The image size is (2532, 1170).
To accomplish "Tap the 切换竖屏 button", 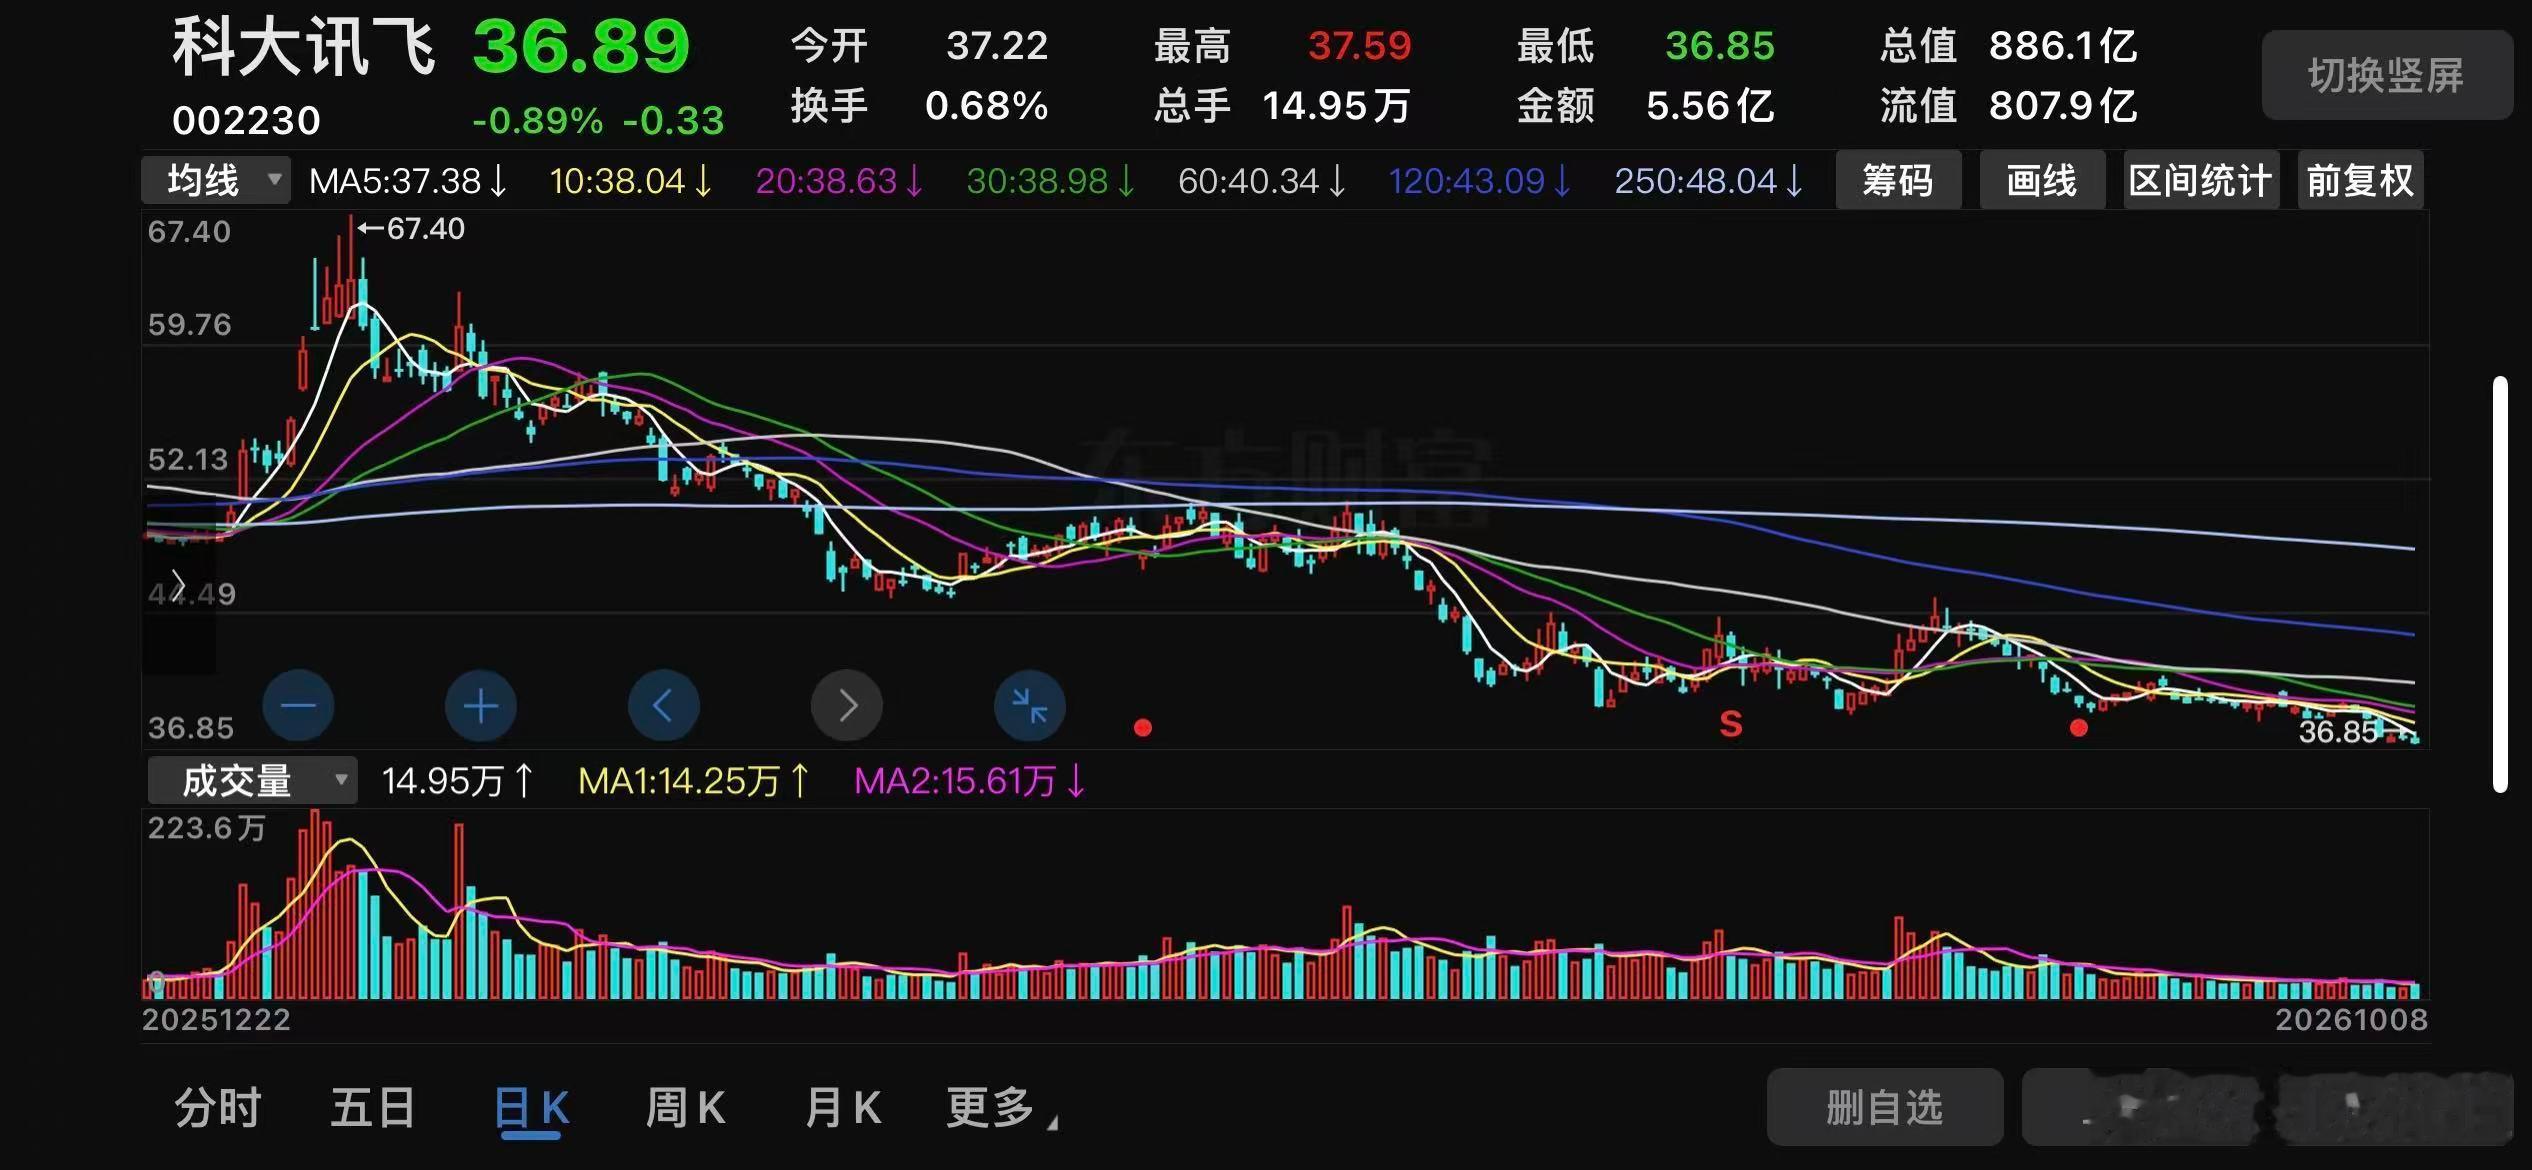I will 2387,75.
